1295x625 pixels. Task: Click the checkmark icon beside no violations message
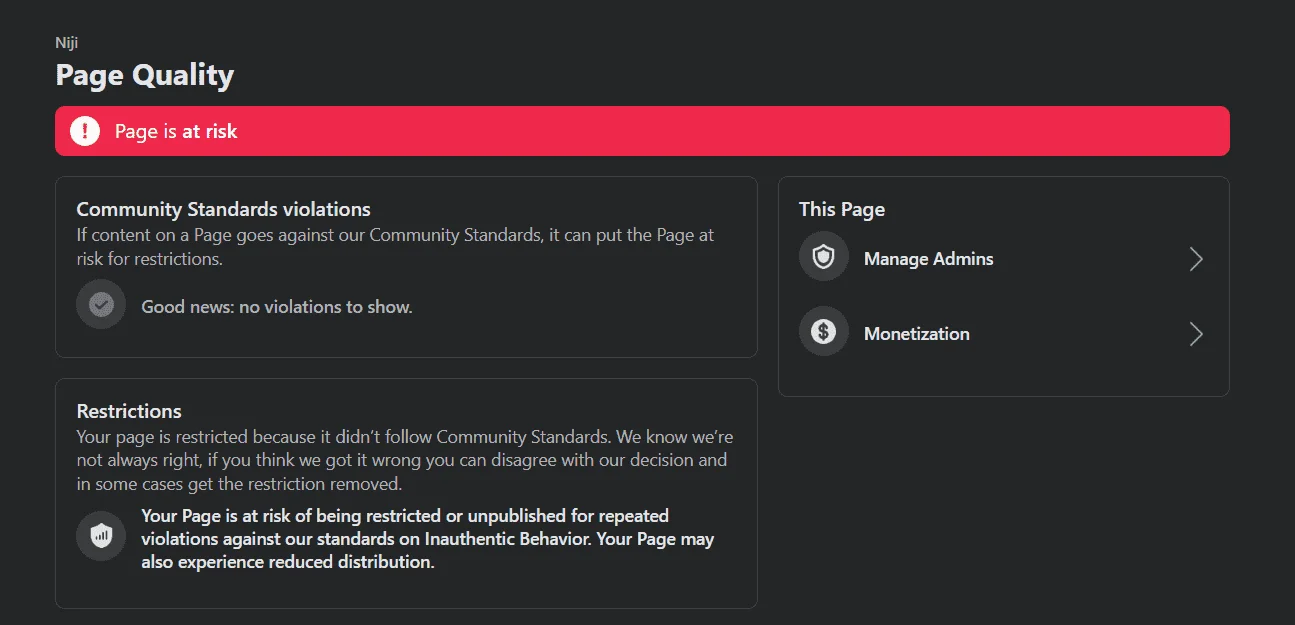tap(101, 304)
